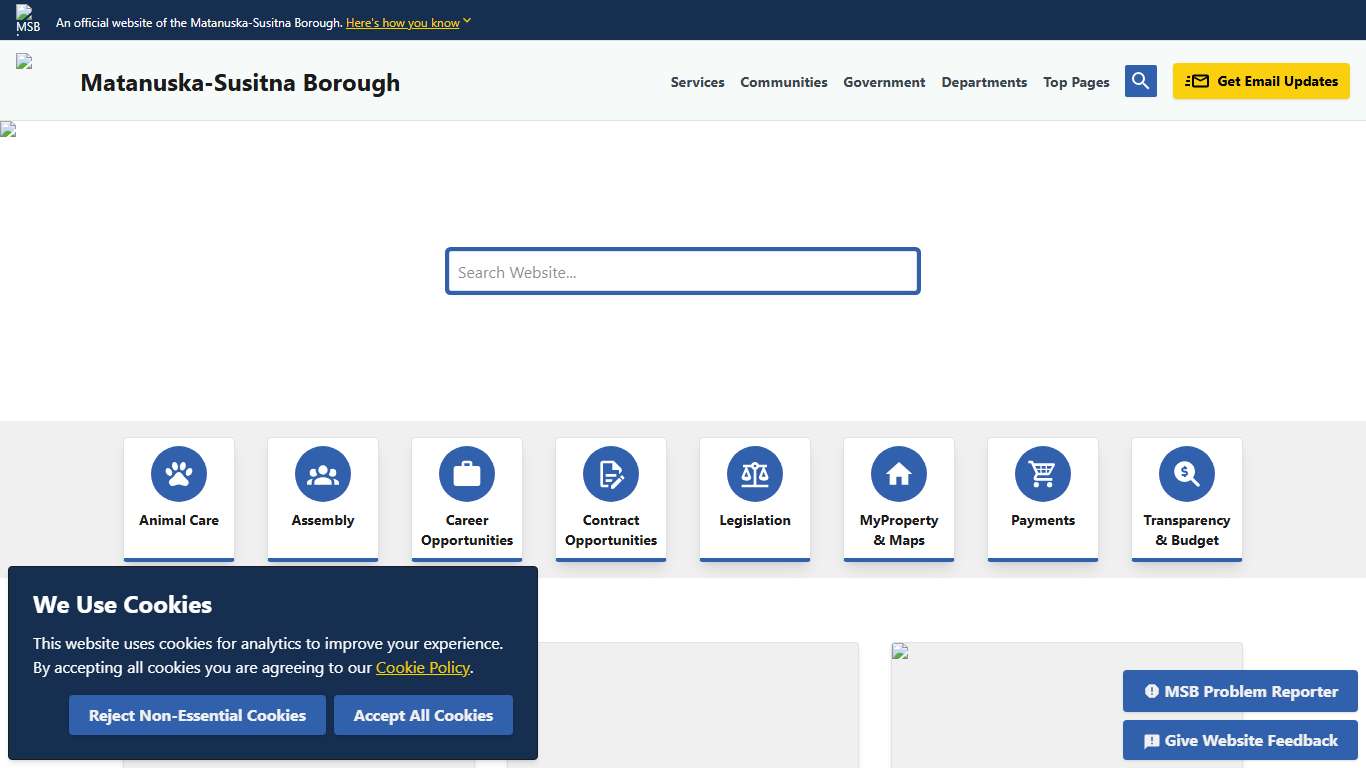
Task: Expand the Departments navigation menu
Action: pos(984,82)
